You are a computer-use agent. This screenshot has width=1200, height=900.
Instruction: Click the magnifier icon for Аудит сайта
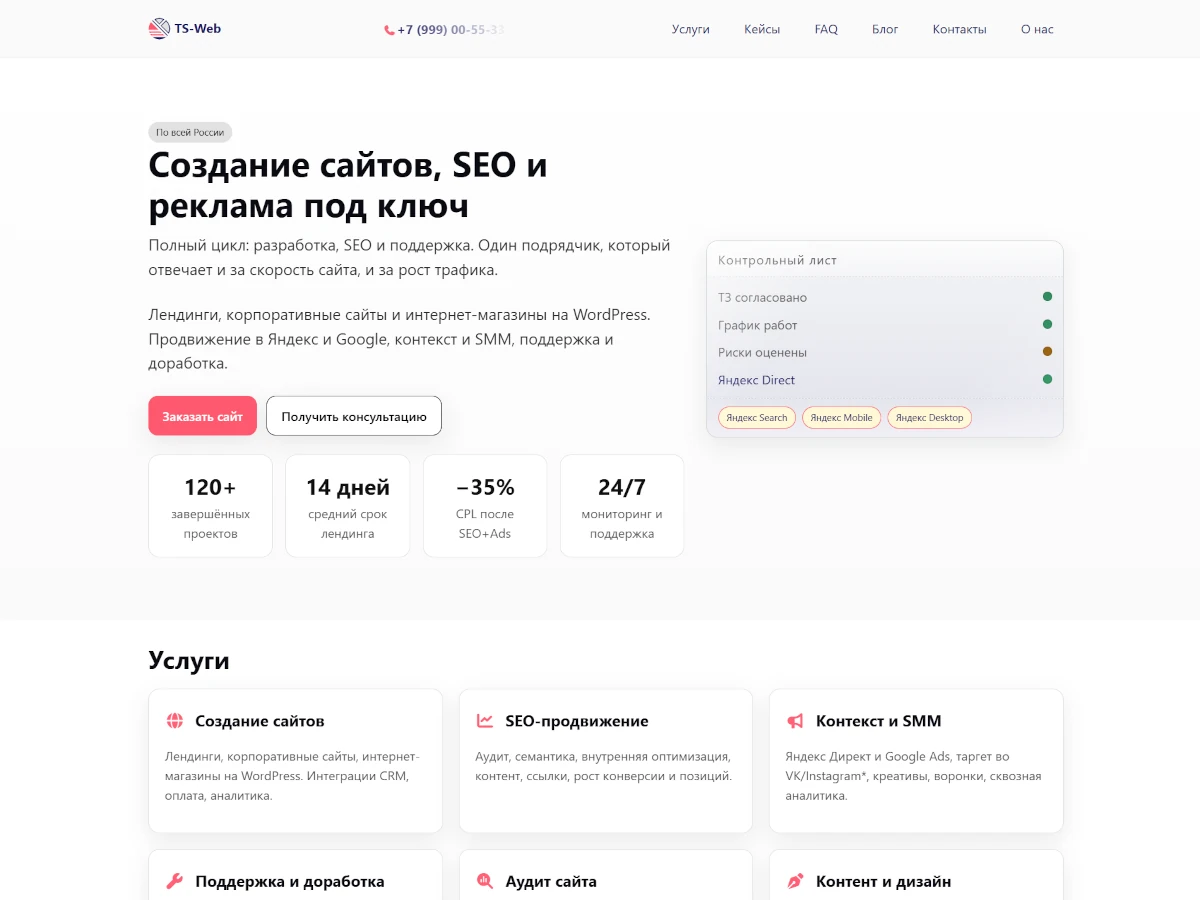click(485, 882)
